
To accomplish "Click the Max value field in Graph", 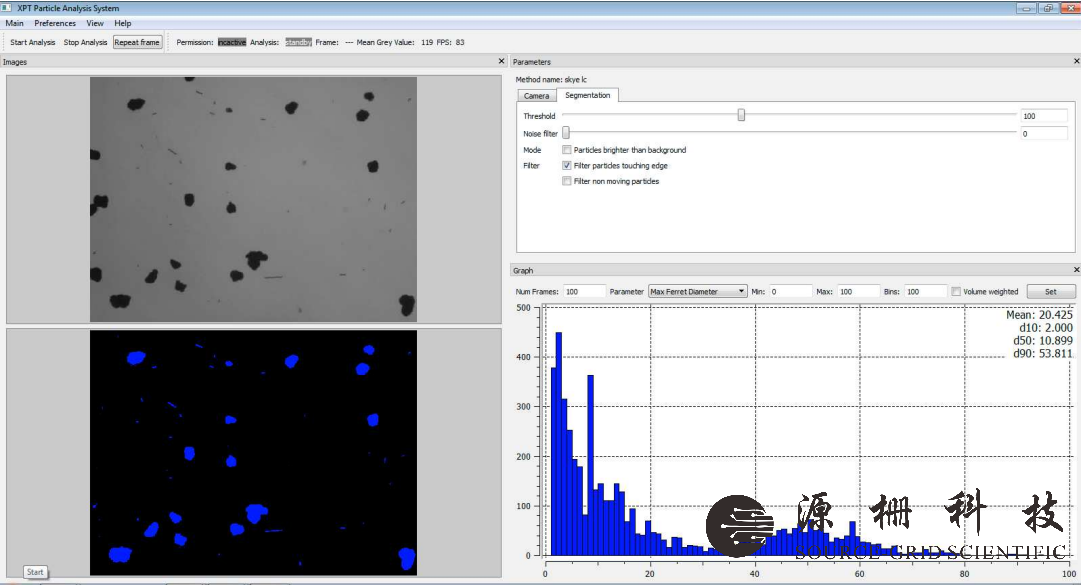I will pyautogui.click(x=858, y=291).
